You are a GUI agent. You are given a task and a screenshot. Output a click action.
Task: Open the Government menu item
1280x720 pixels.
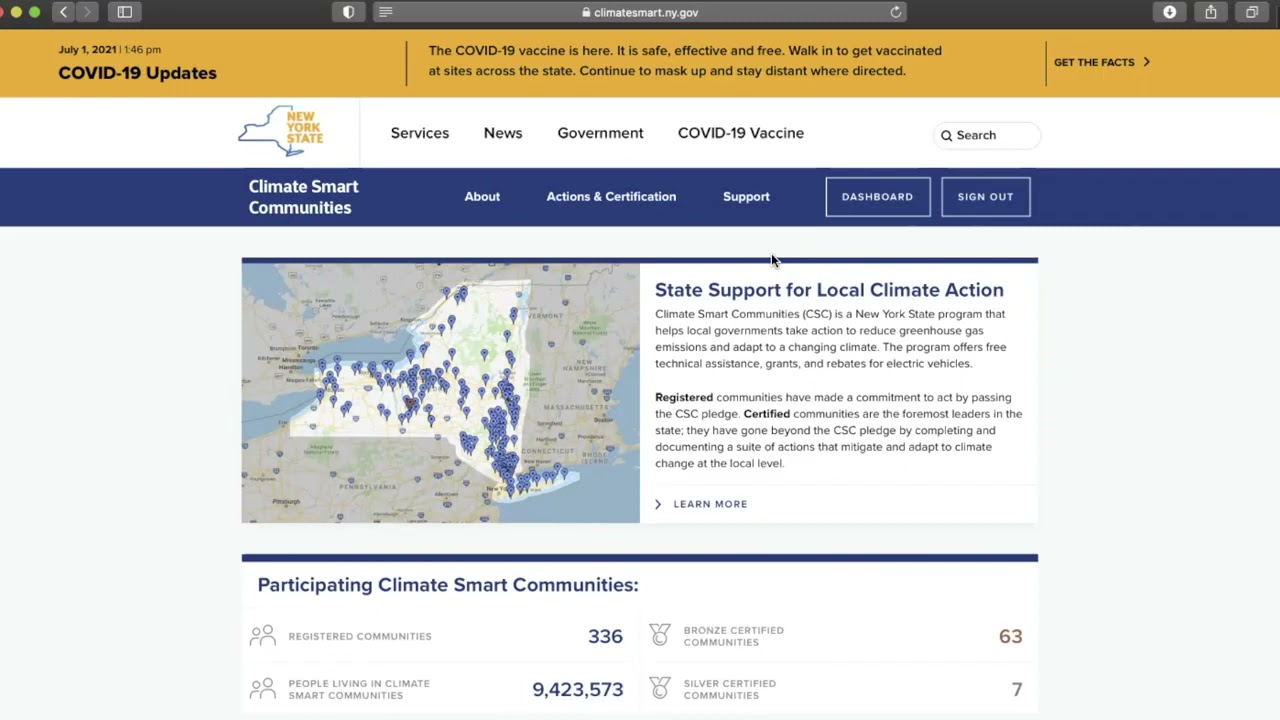601,133
